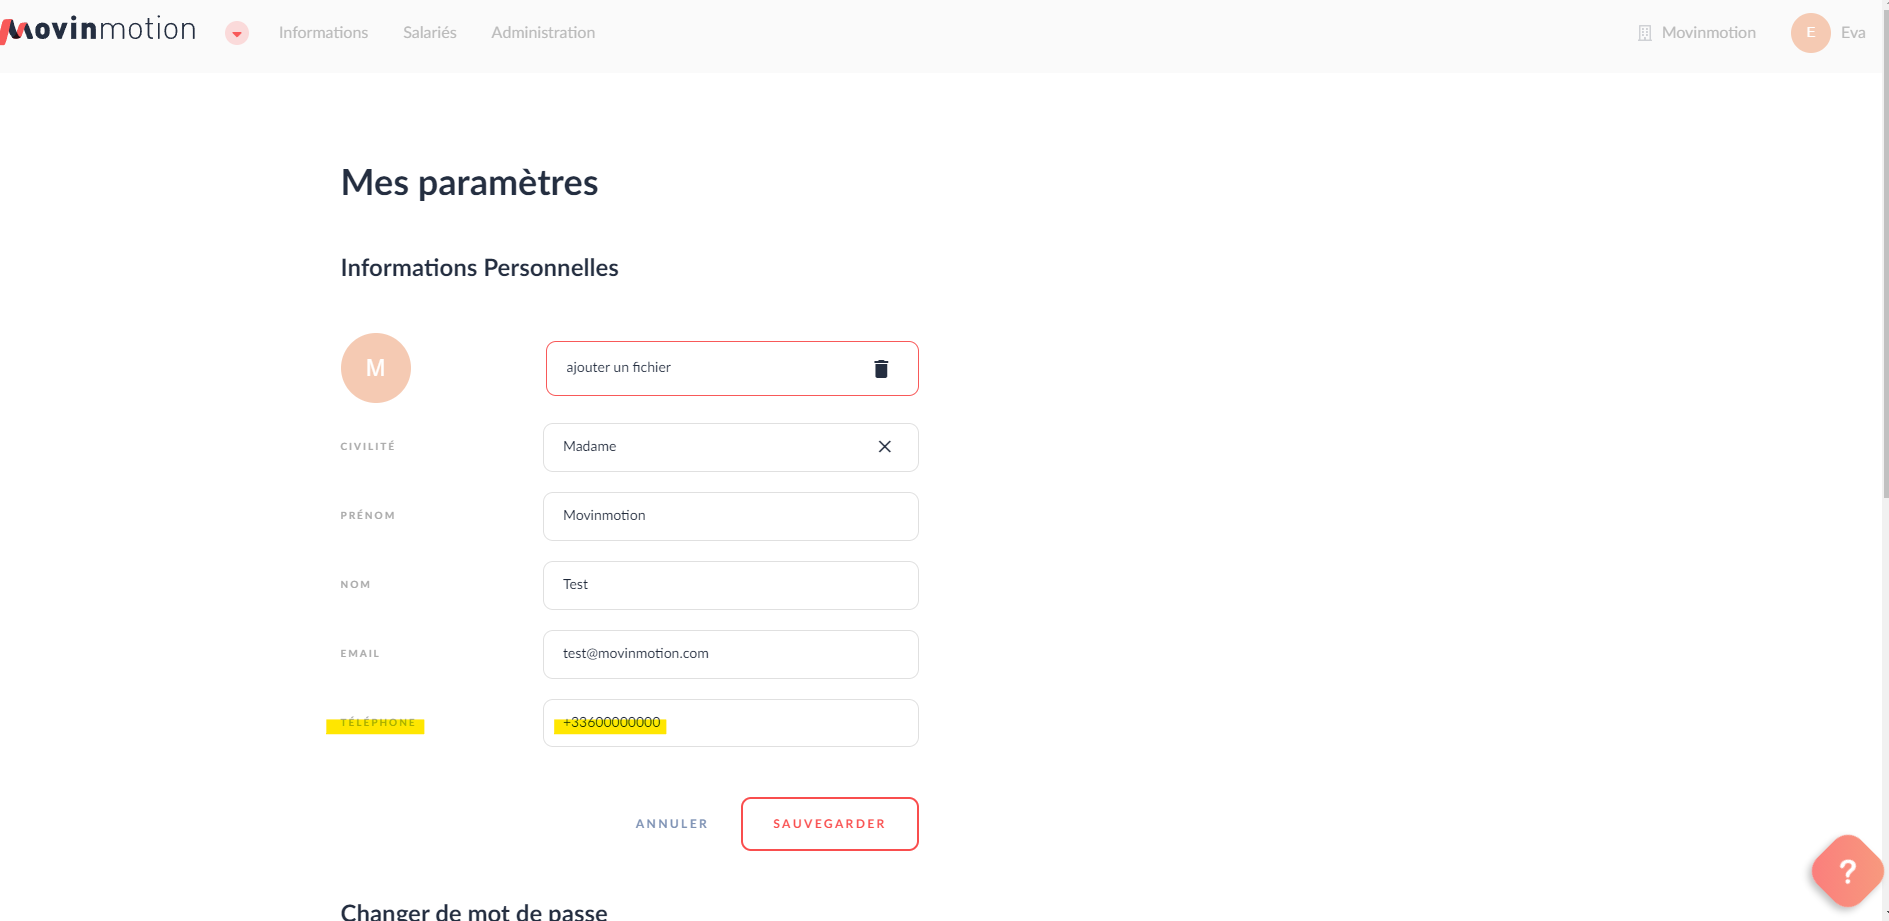Screen dimensions: 1889x921
Task: Open the Salariés menu
Action: click(430, 33)
